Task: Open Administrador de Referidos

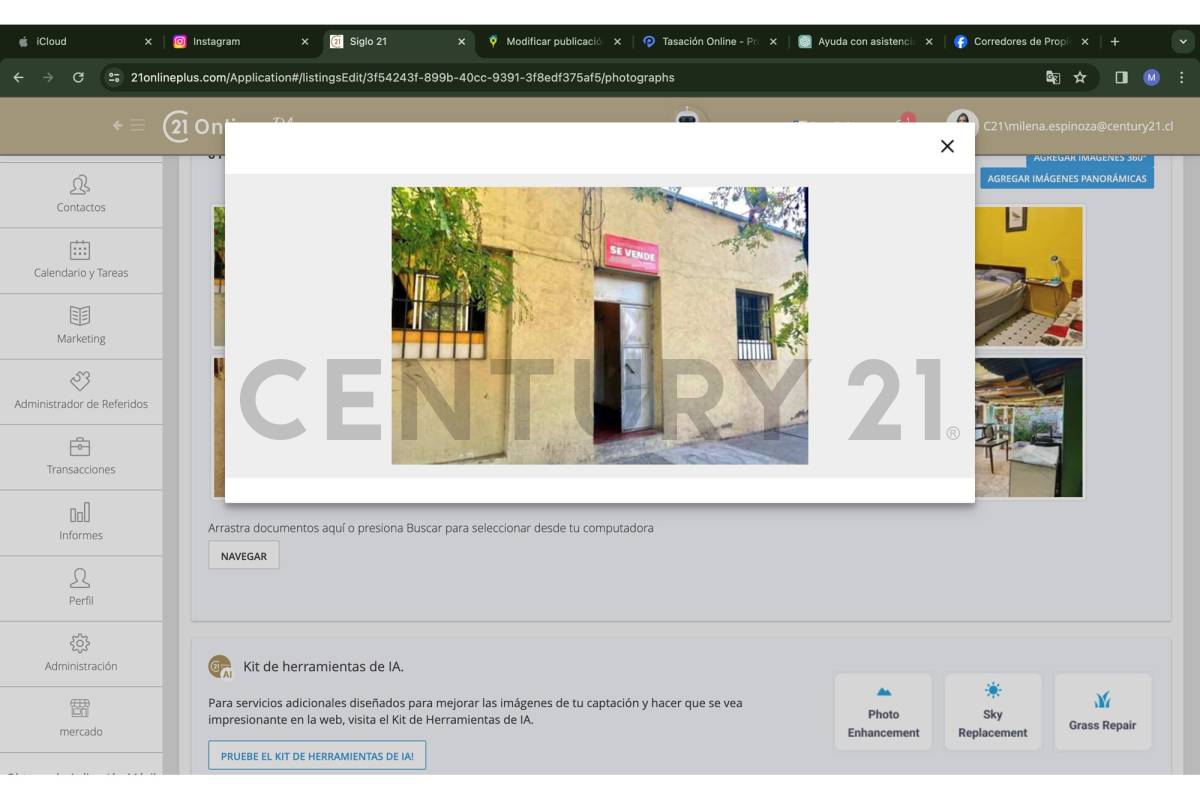Action: (81, 392)
